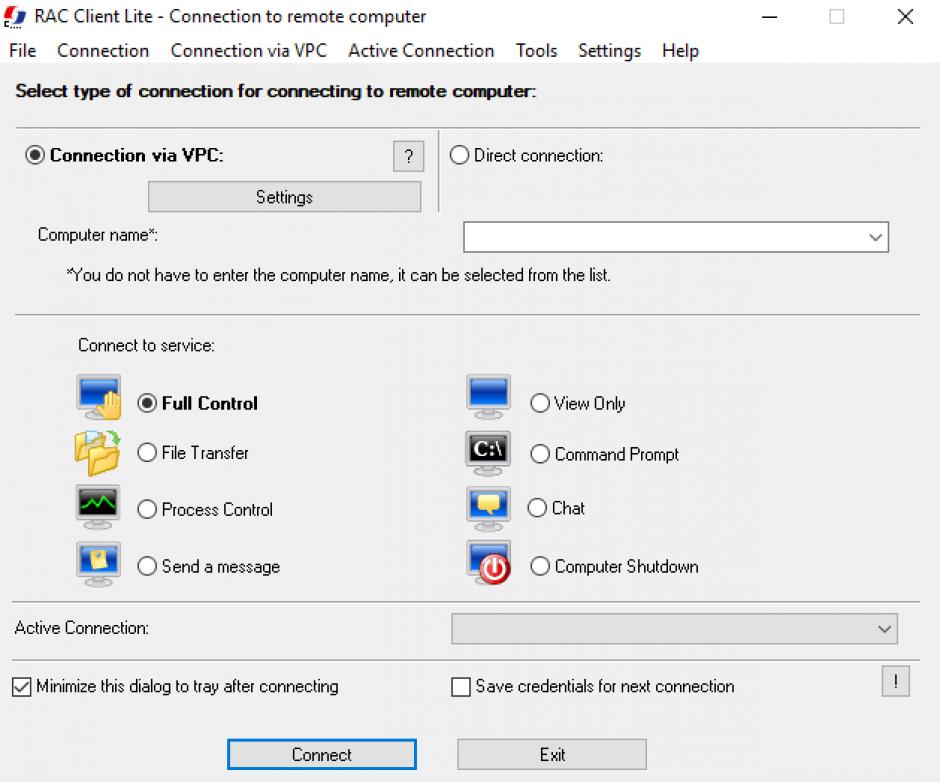This screenshot has height=782, width=940.
Task: Open the Connection via VPC menu
Action: [248, 51]
